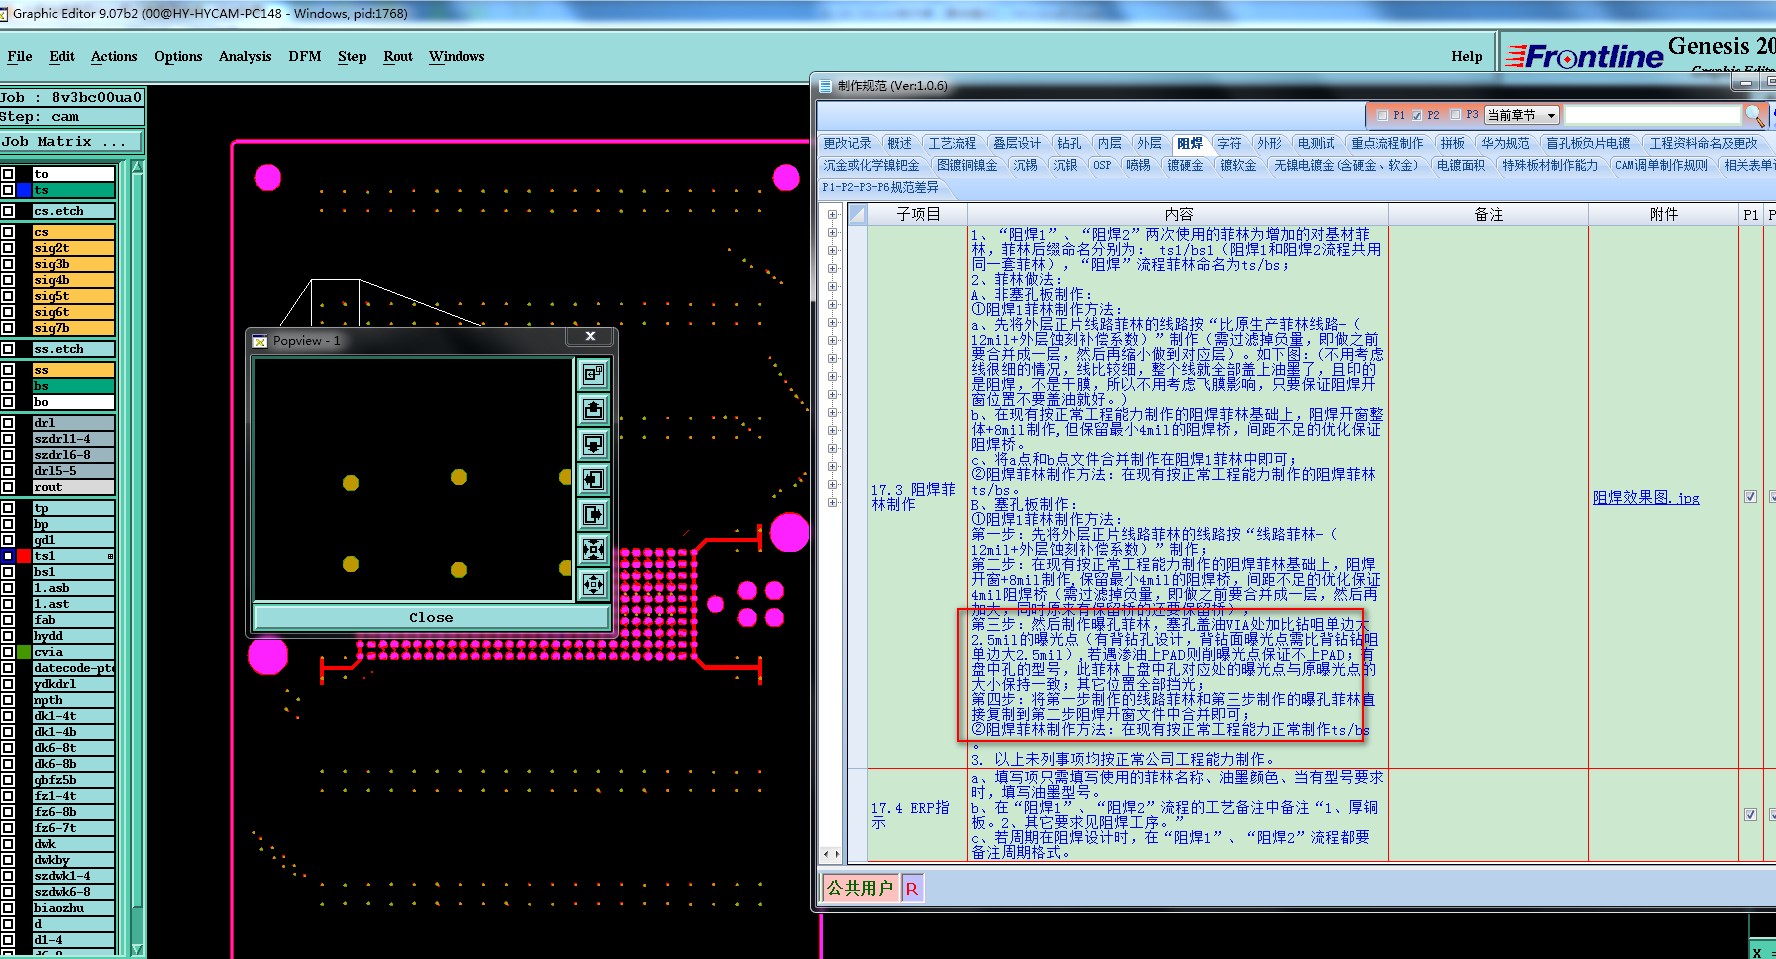Toggle the P1 checkbox in row 17.3 阻焊菲林制作
The height and width of the screenshot is (959, 1776).
click(x=1750, y=497)
